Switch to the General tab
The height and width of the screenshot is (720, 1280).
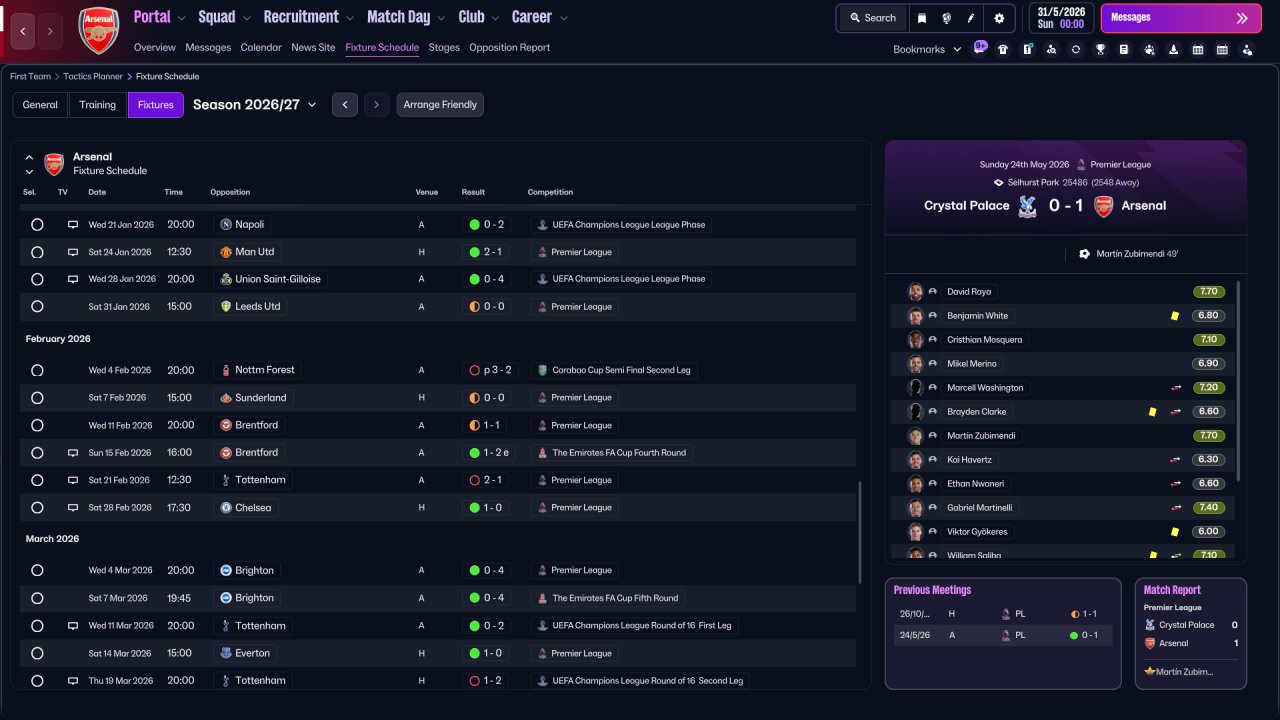click(x=40, y=105)
